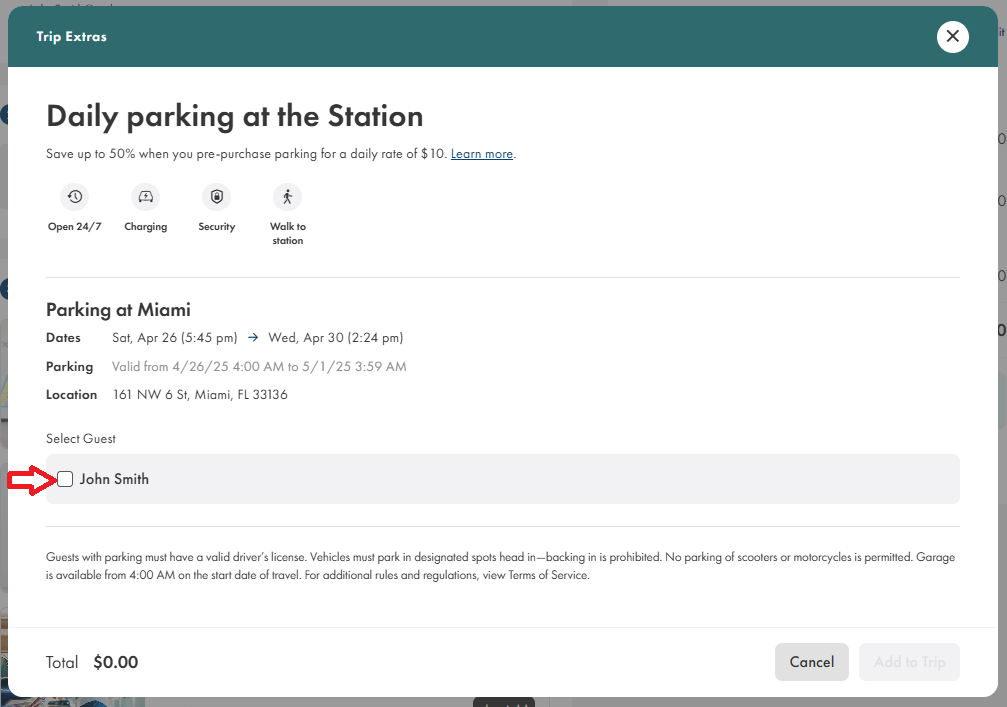The width and height of the screenshot is (1007, 707).
Task: Open the Learn more link
Action: 481,154
